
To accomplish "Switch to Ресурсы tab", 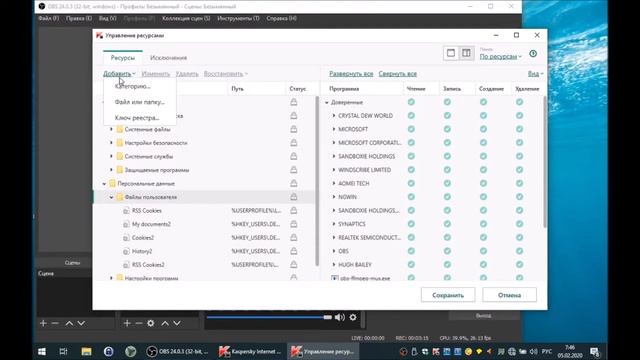I will pos(122,58).
